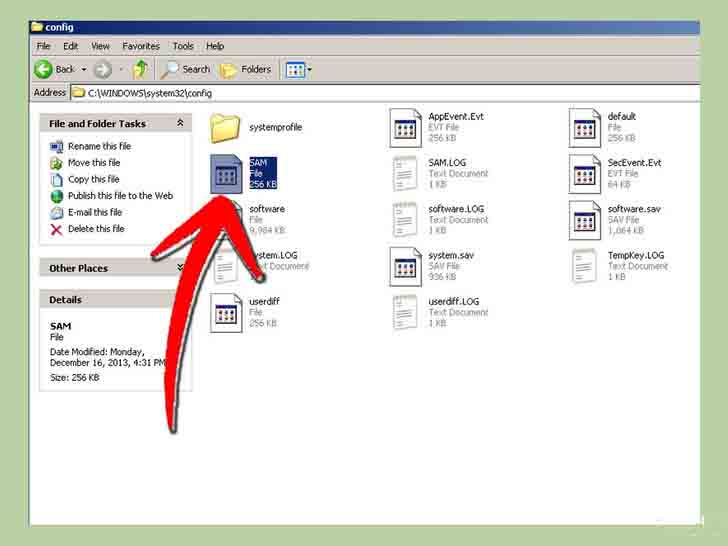
Task: Select the SAM file icon
Action: pyautogui.click(x=226, y=174)
